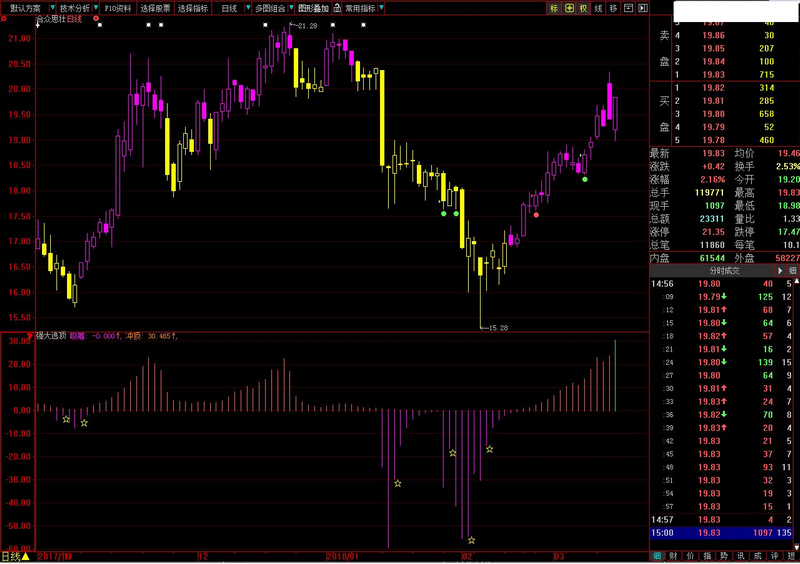Click the small red square at chart top-left corner
Screen dimensions: 800x564
click(x=4, y=18)
